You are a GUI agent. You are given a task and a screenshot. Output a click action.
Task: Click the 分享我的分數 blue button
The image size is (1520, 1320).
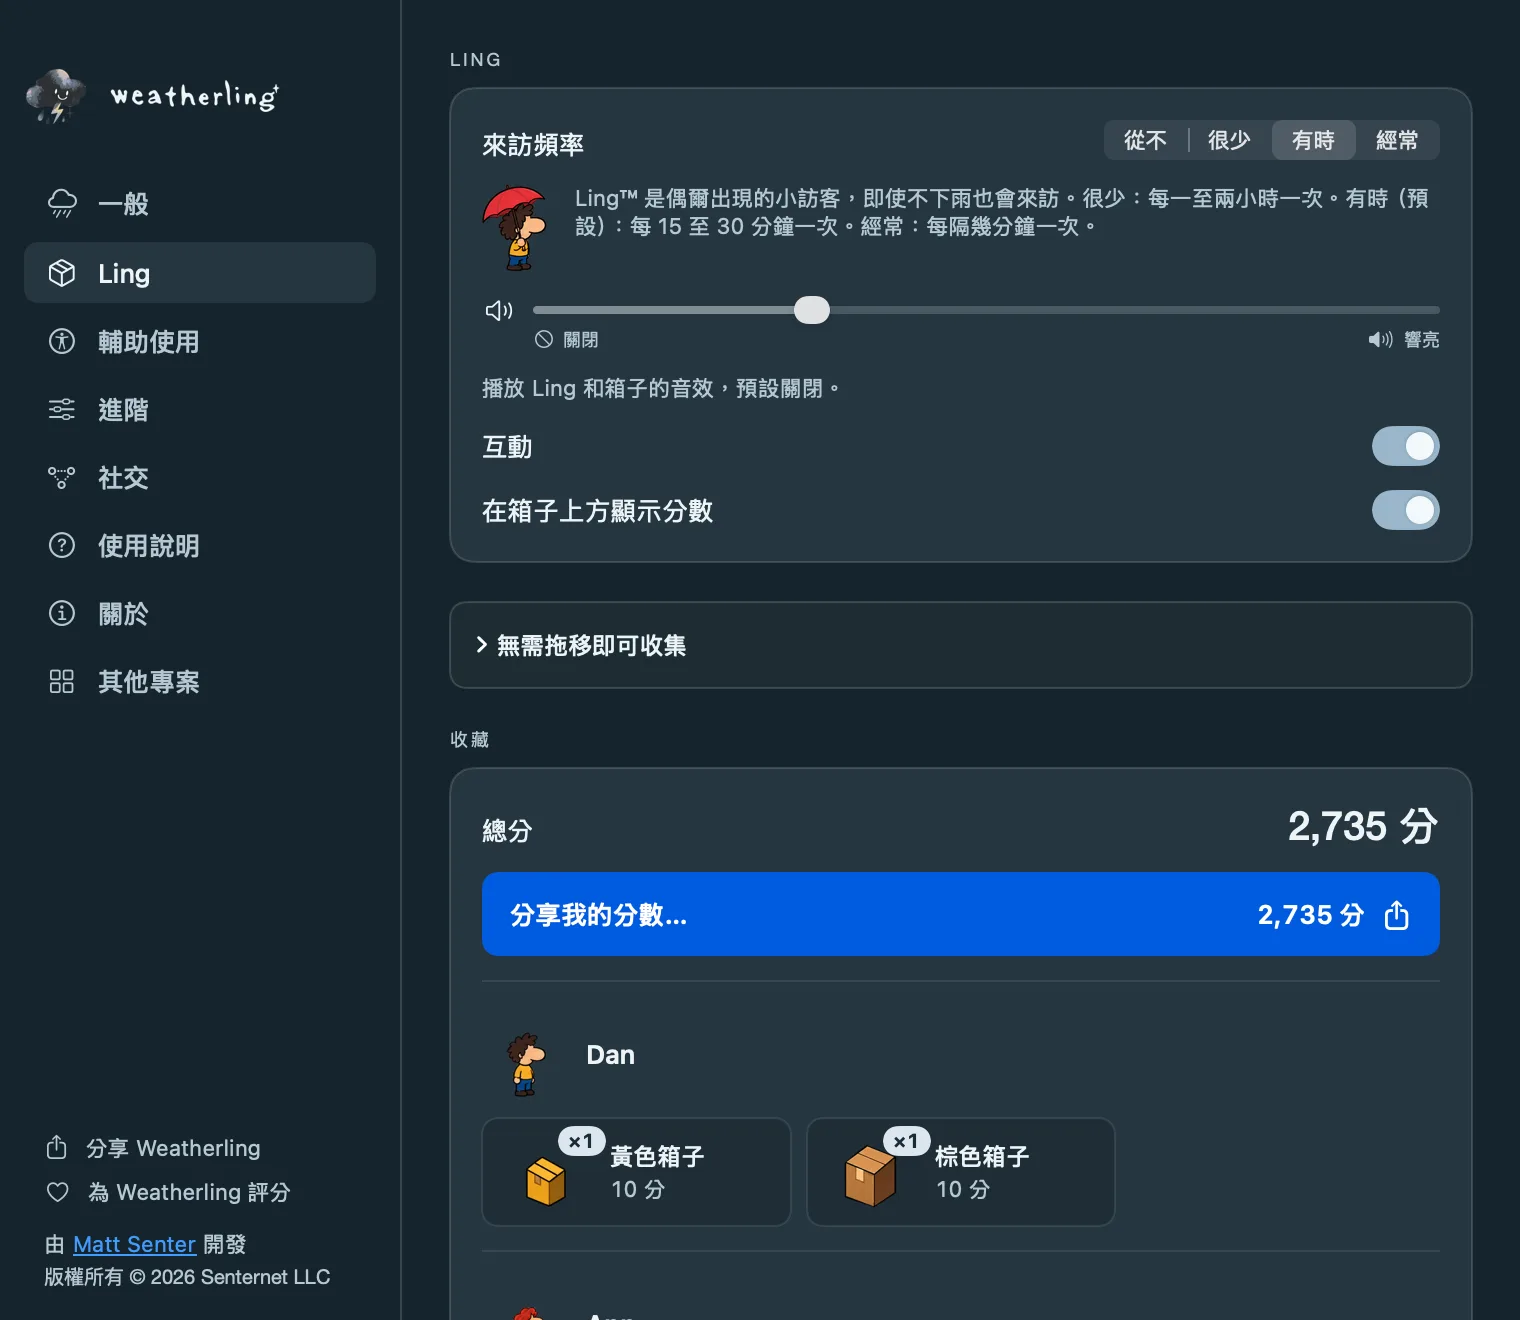[960, 914]
